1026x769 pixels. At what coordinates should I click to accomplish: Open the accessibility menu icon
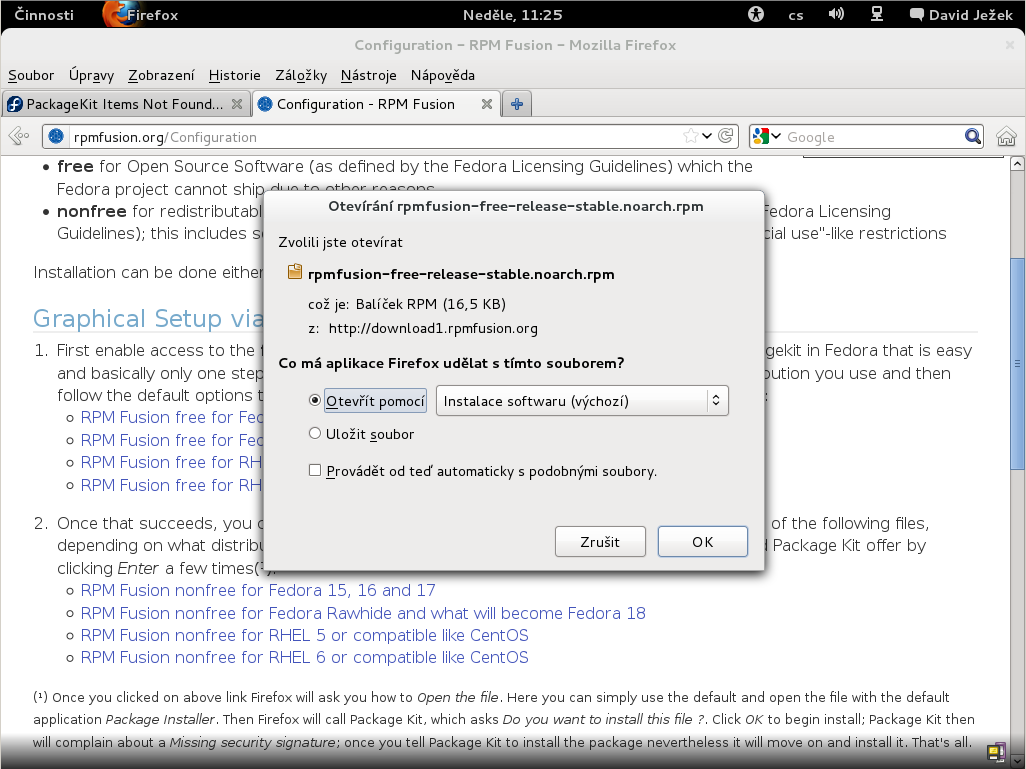pos(756,14)
